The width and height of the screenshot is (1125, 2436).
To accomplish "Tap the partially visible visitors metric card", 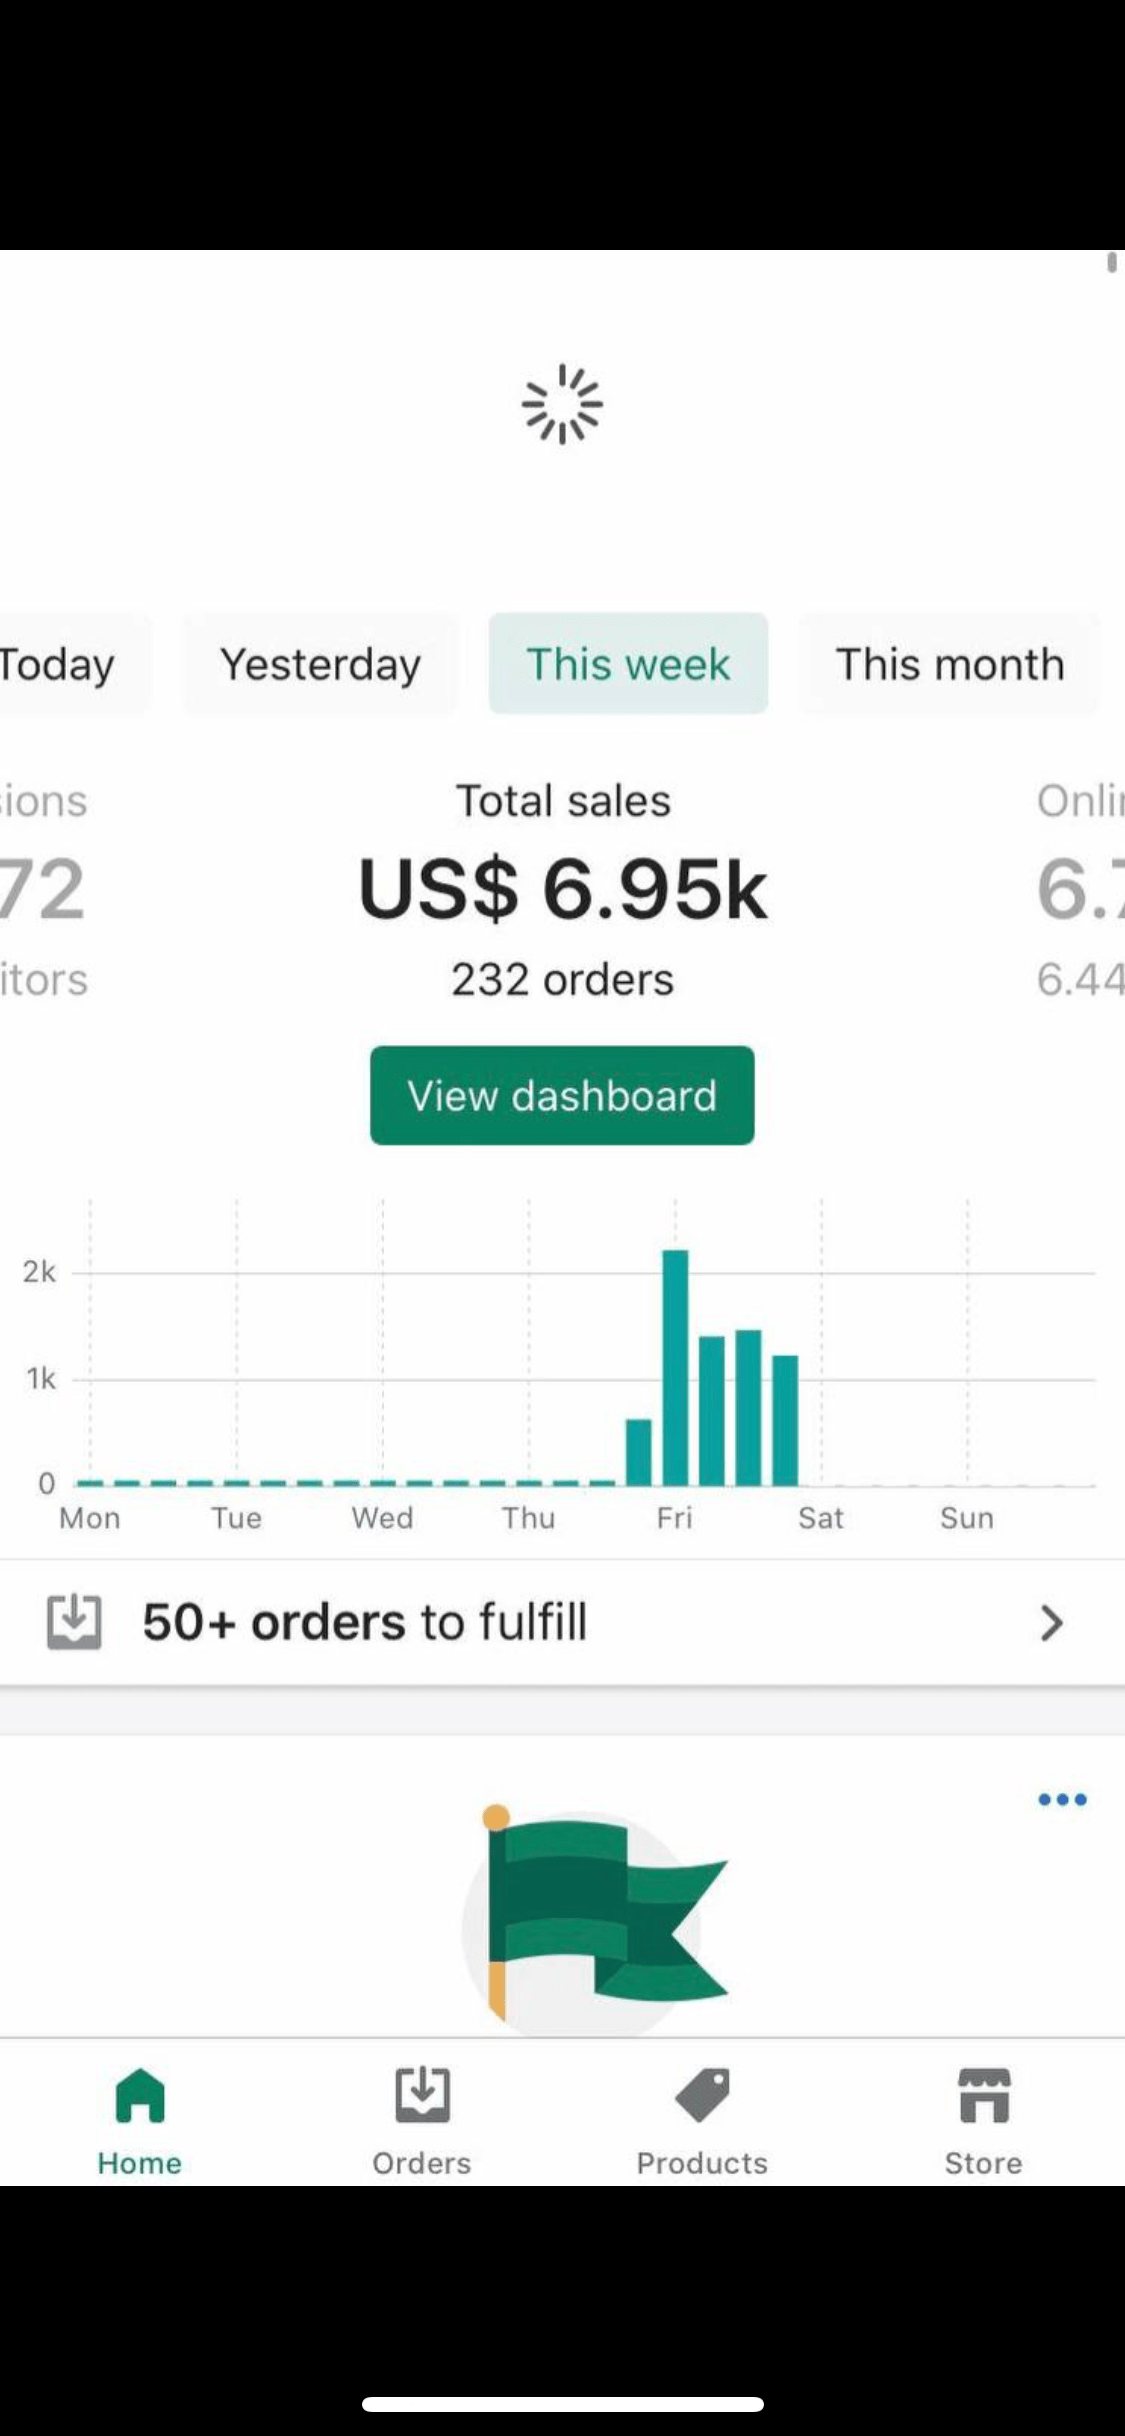I will 44,890.
